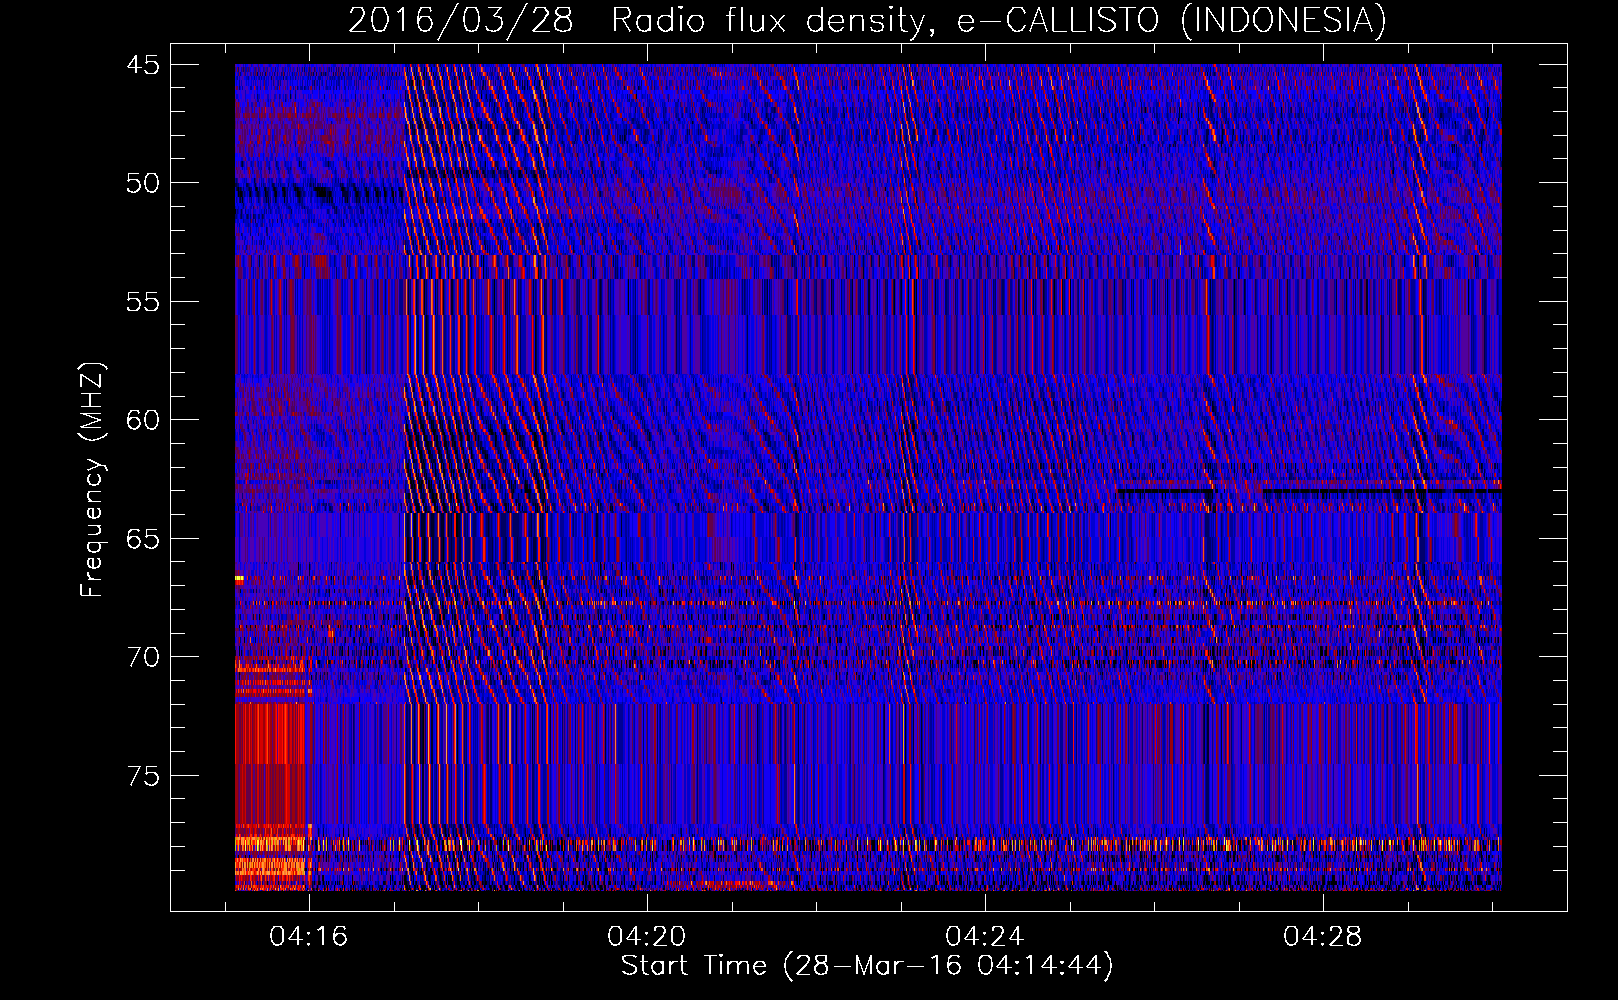The width and height of the screenshot is (1618, 1000).
Task: Click the frequency tick label "65"
Action: 143,539
